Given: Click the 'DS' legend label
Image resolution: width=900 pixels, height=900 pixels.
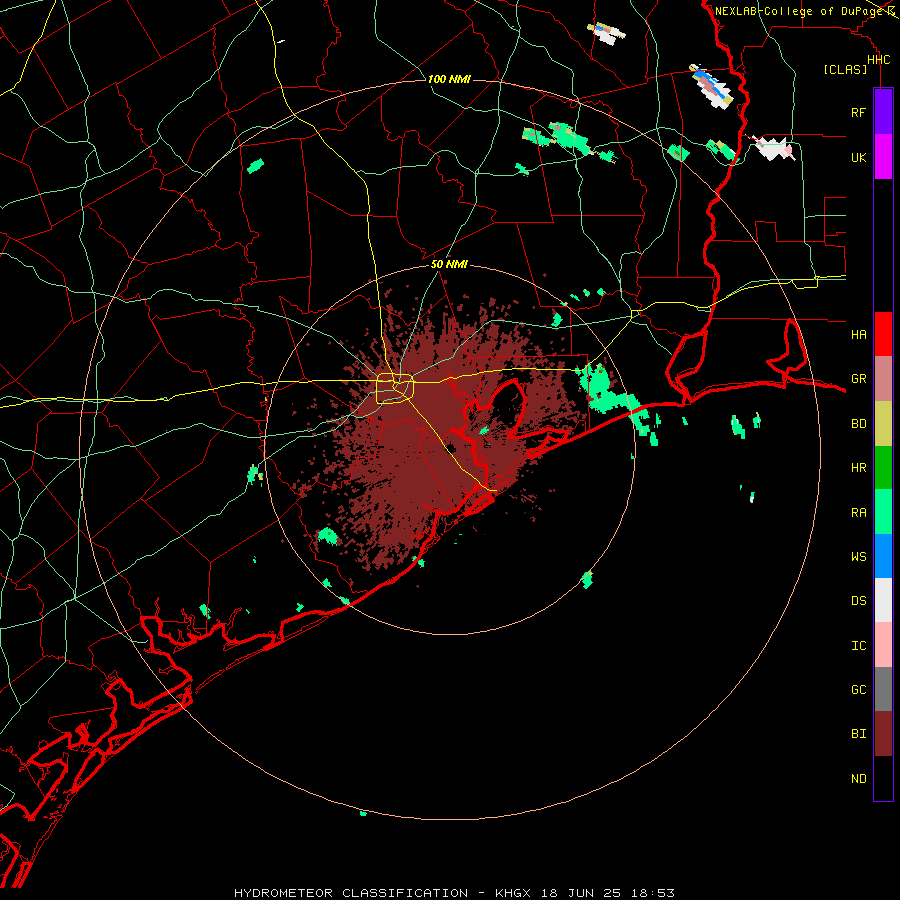Looking at the screenshot, I should click(x=858, y=601).
